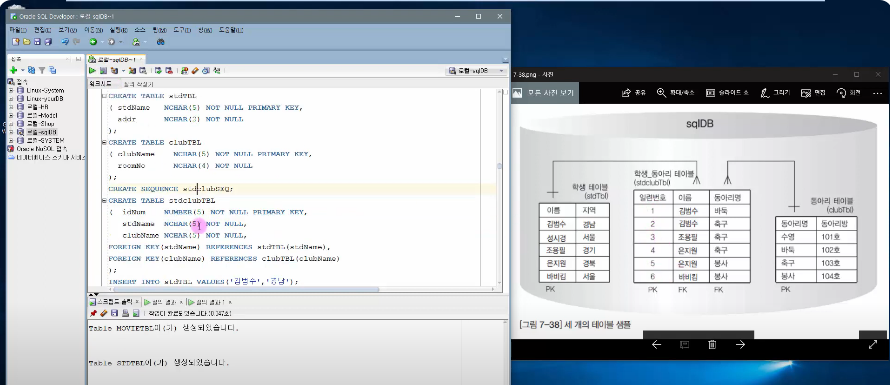Delete the photo using the trash icon
890x385 pixels.
(712, 344)
